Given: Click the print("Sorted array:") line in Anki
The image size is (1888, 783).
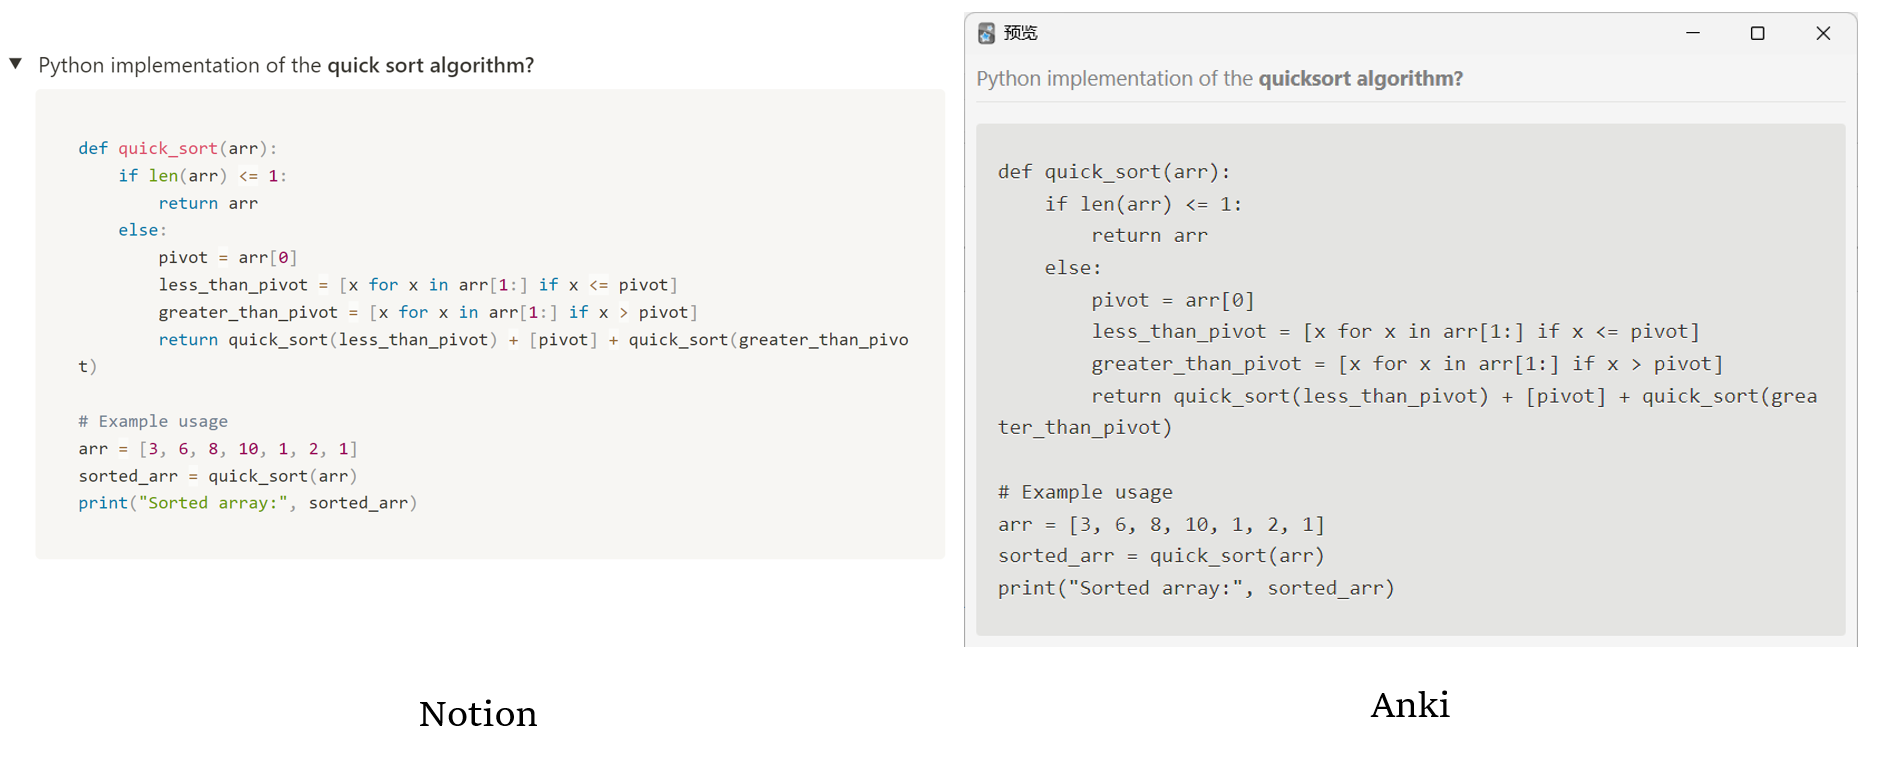Looking at the screenshot, I should click(x=1195, y=588).
